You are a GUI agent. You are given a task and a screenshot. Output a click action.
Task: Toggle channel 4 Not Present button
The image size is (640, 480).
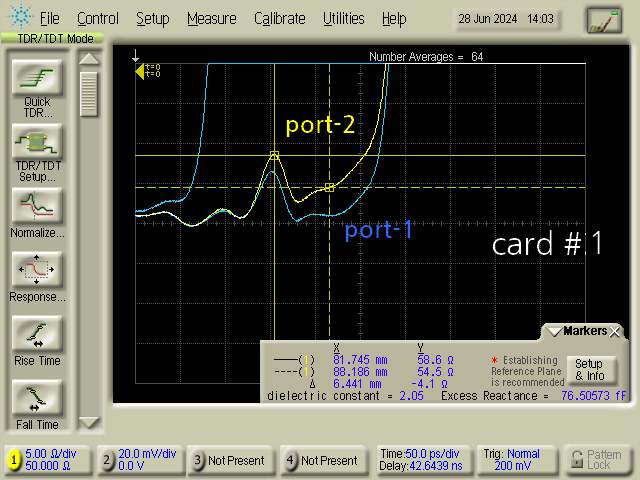click(x=324, y=460)
